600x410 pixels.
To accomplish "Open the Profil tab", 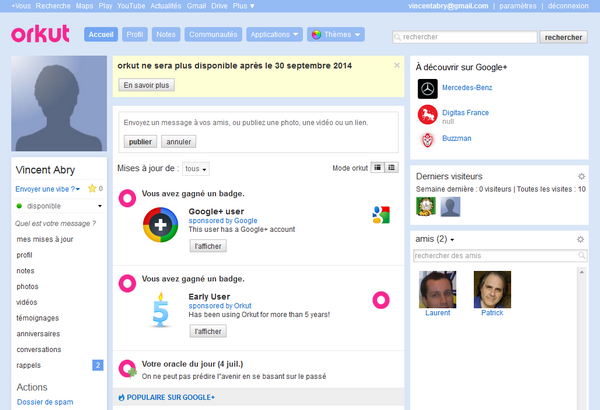I will [x=135, y=34].
